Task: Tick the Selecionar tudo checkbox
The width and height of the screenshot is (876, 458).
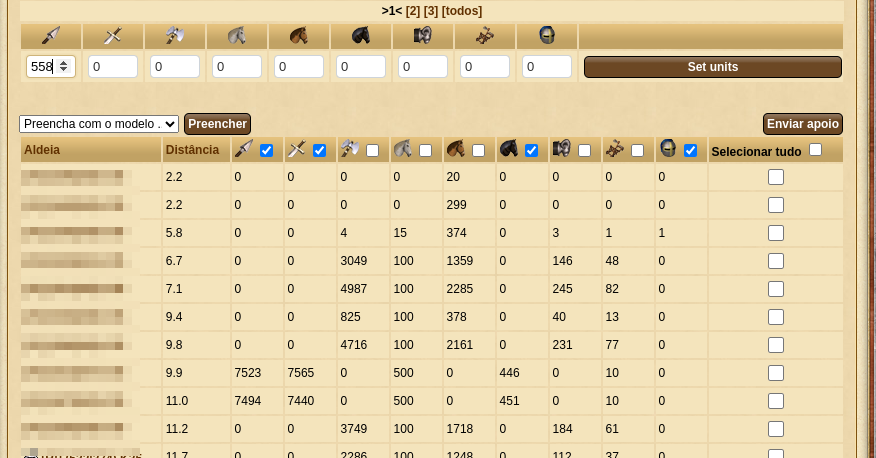Action: coord(815,150)
